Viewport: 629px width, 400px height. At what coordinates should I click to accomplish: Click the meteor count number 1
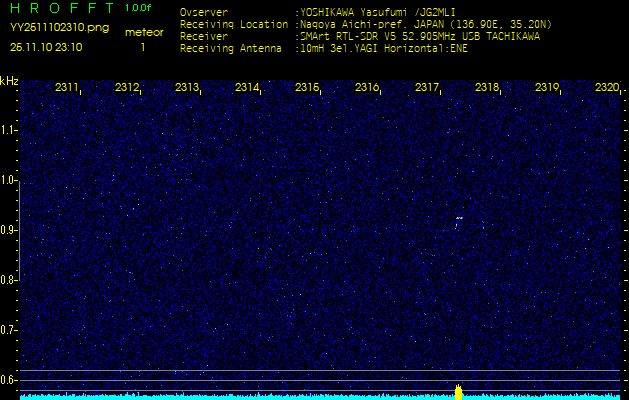pyautogui.click(x=143, y=47)
